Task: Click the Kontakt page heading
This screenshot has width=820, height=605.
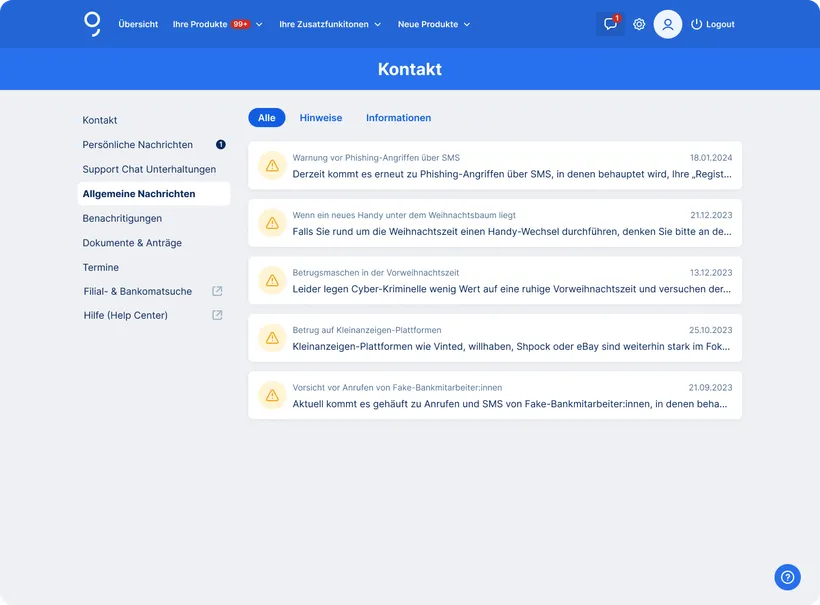Action: tap(410, 69)
